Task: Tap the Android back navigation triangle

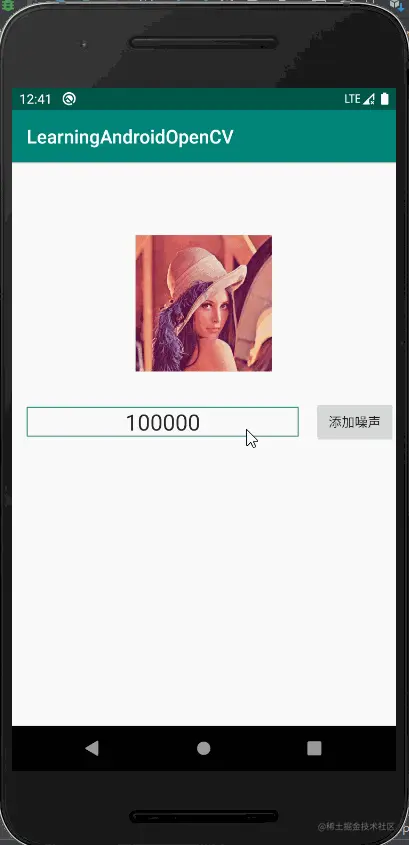Action: [x=92, y=747]
